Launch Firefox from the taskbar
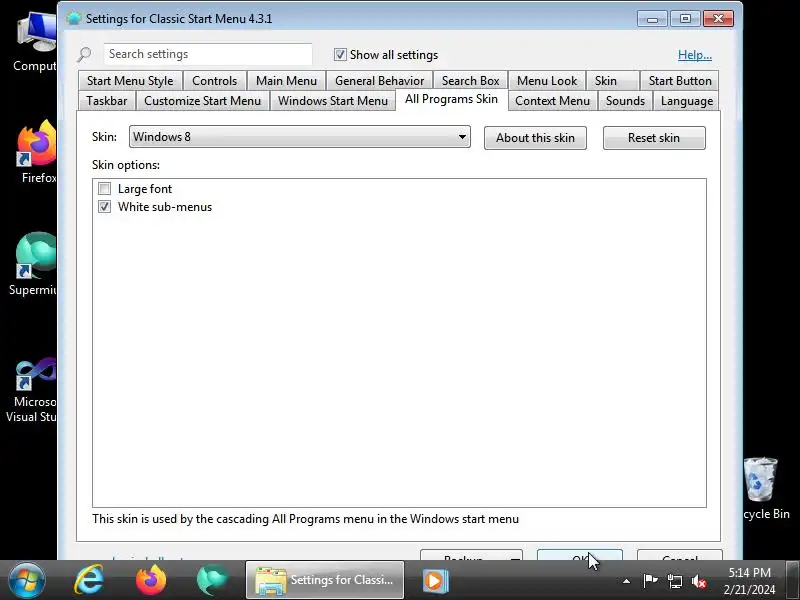 [151, 580]
